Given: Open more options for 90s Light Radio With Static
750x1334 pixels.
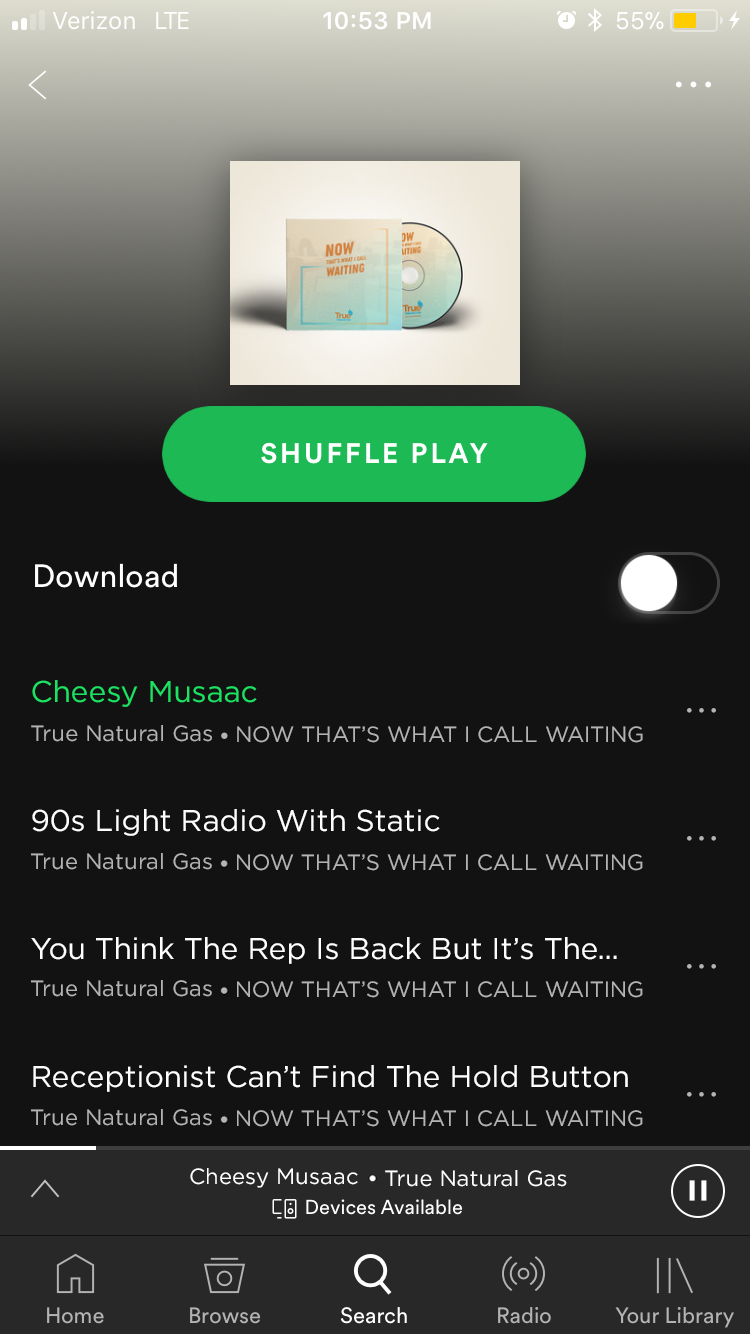Looking at the screenshot, I should pos(701,839).
